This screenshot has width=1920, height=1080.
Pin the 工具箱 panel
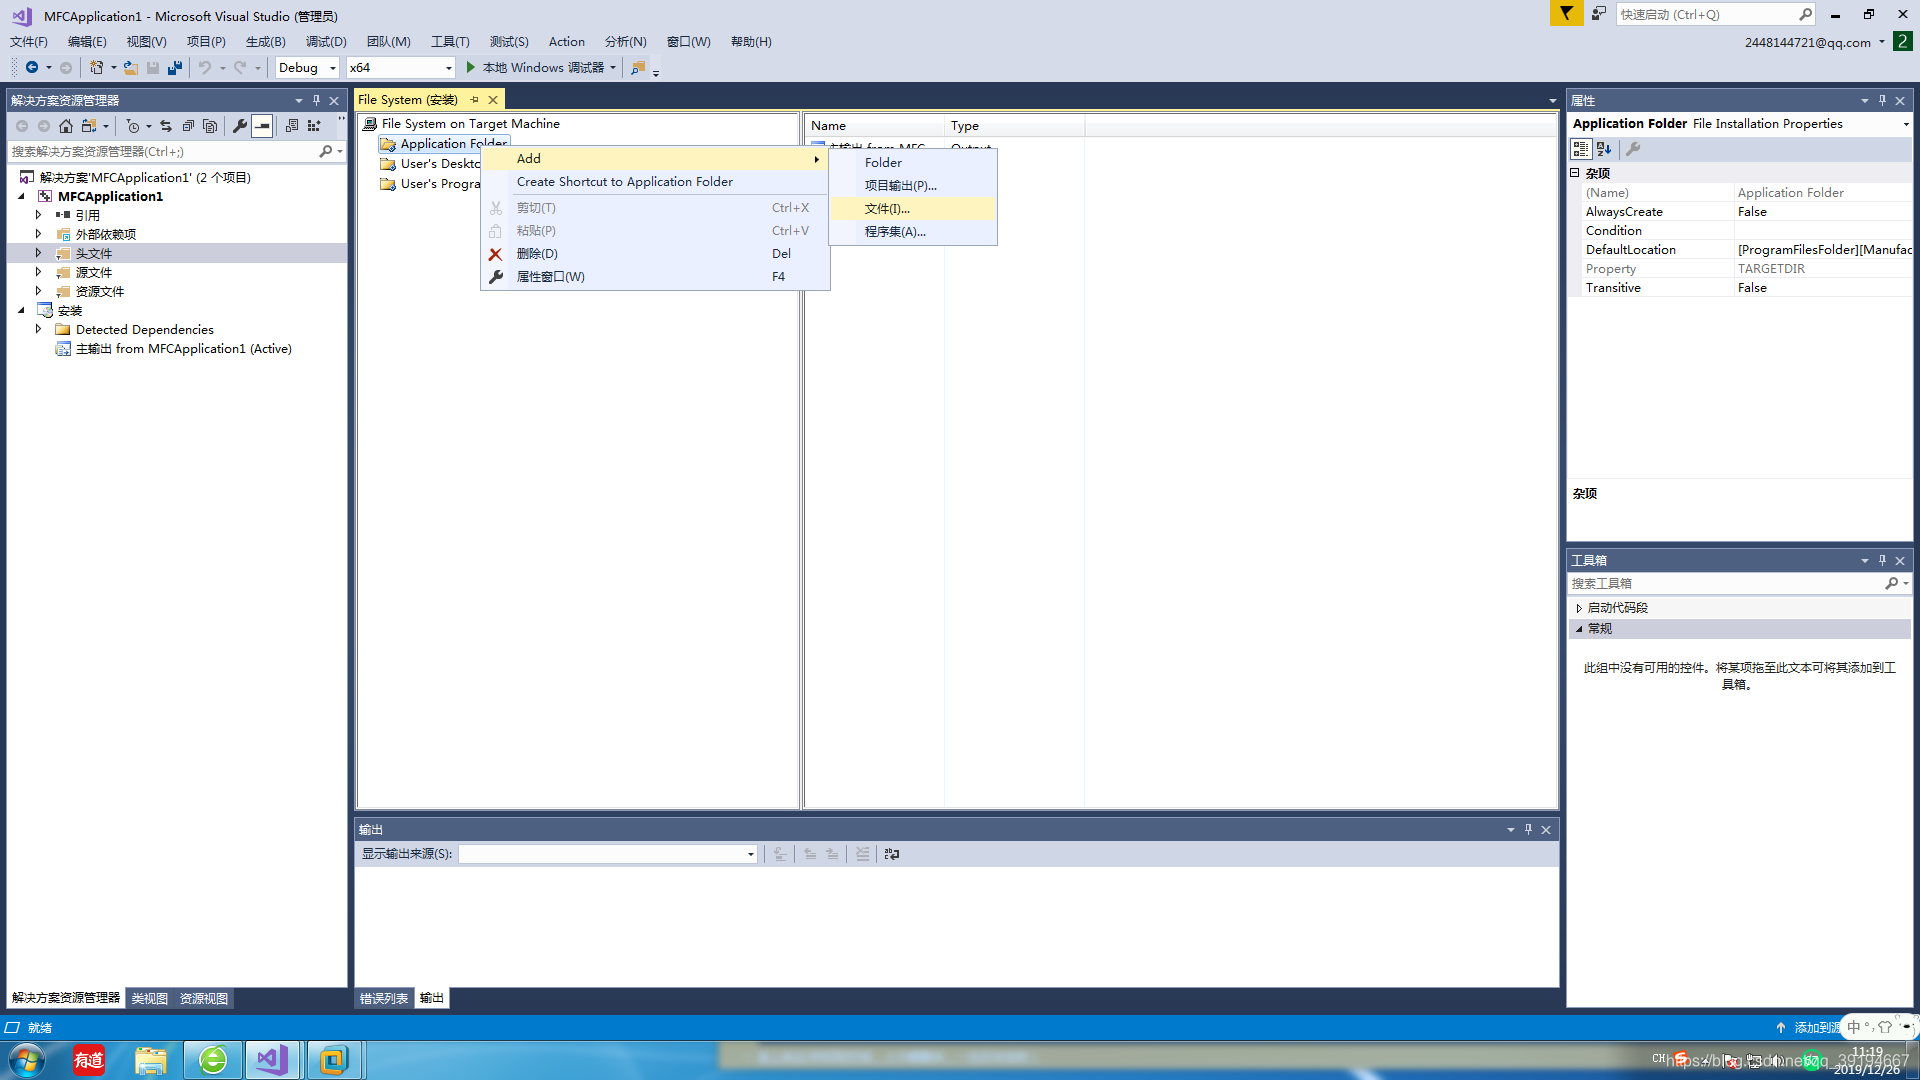(1882, 560)
